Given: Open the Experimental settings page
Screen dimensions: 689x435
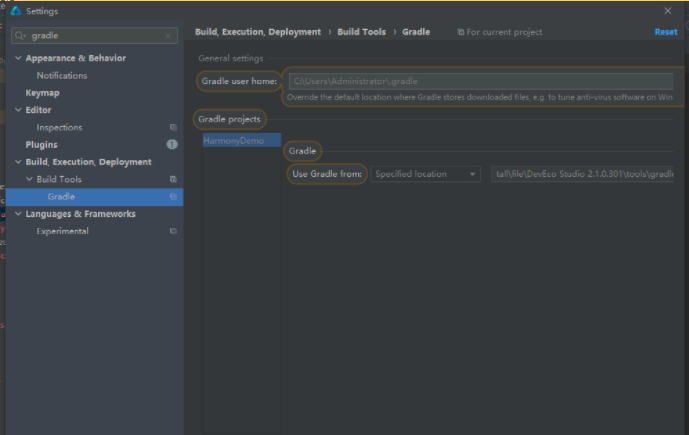Looking at the screenshot, I should 62,231.
